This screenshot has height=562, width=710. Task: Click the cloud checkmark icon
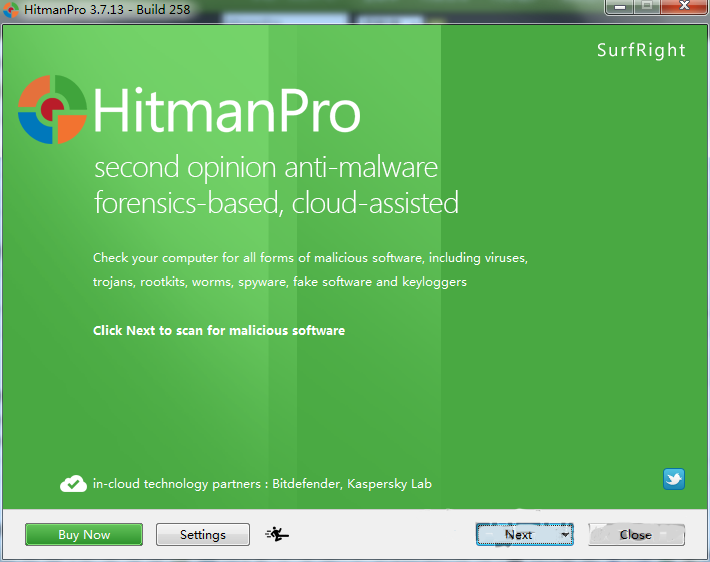73,484
